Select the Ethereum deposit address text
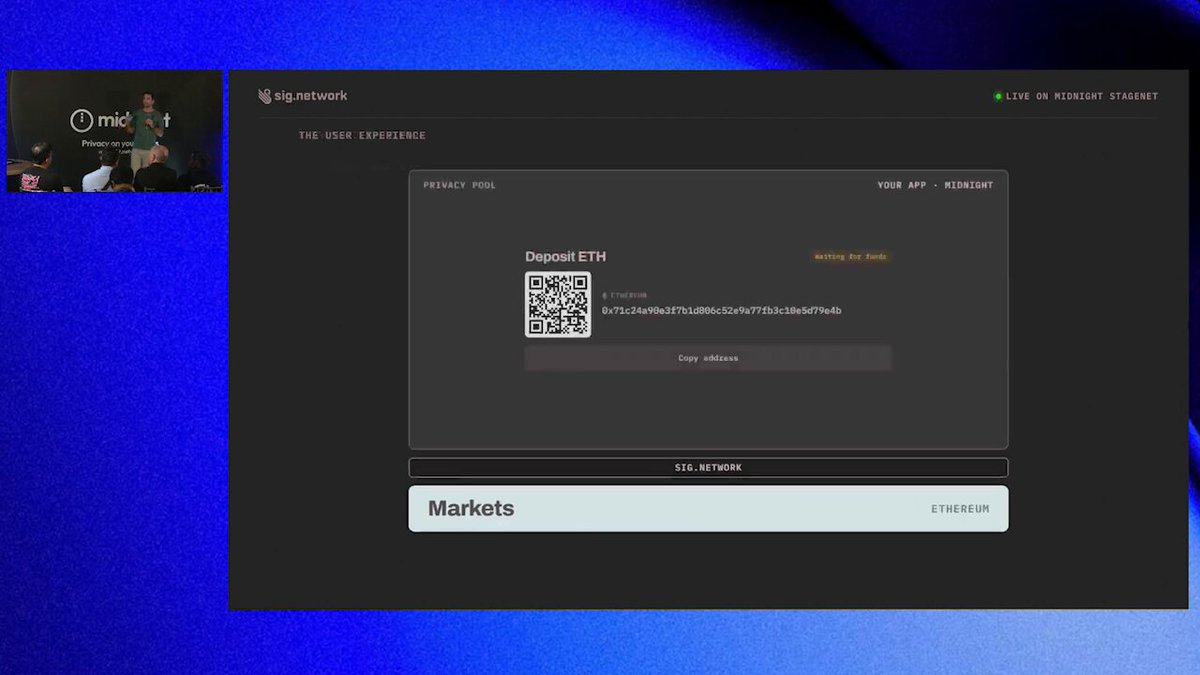1200x675 pixels. tap(721, 311)
